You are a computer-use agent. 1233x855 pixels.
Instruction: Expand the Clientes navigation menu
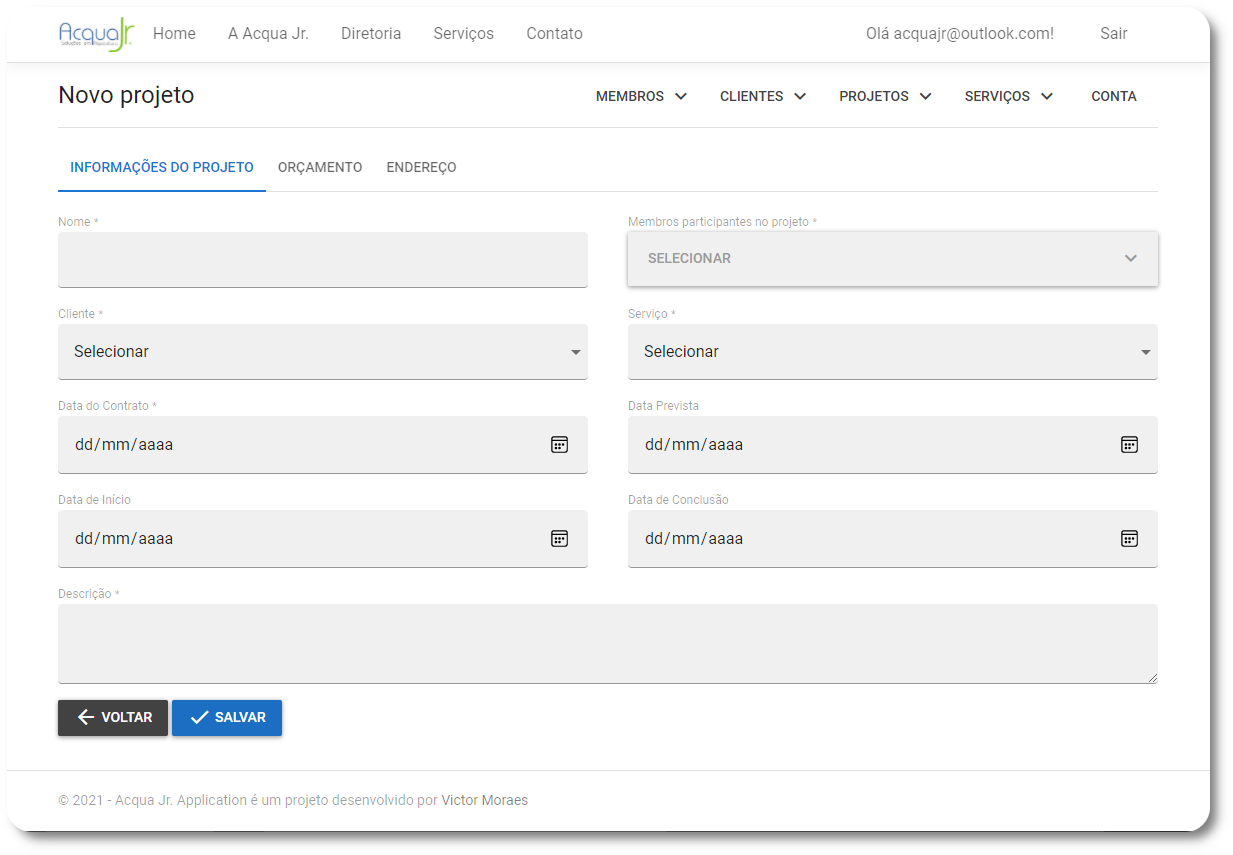762,96
